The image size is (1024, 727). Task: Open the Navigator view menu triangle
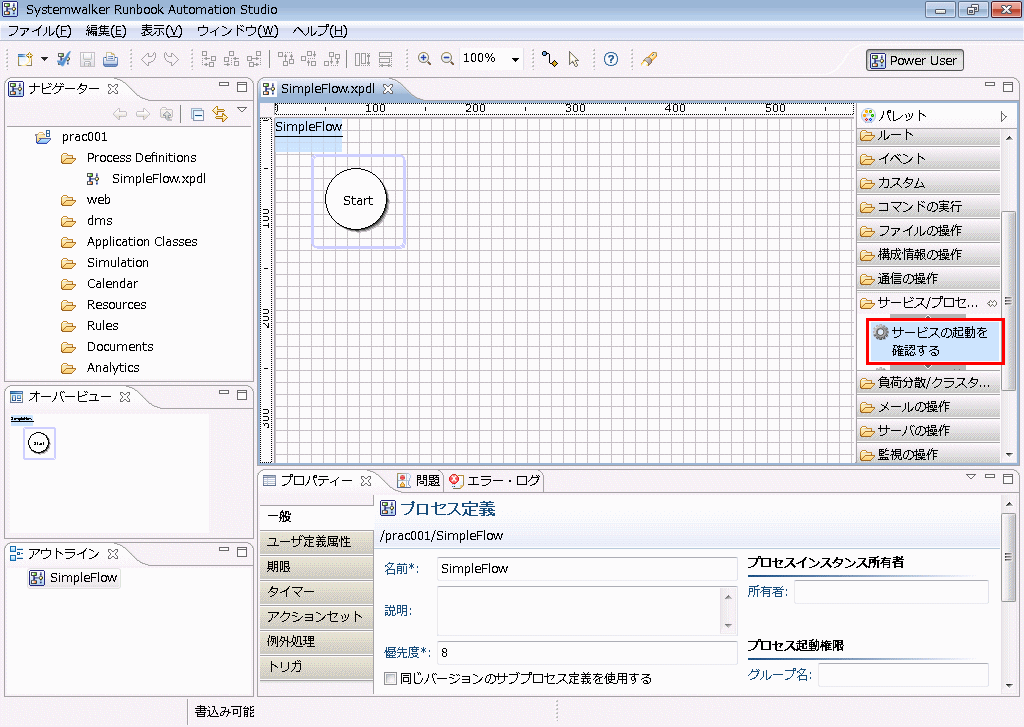pos(242,110)
